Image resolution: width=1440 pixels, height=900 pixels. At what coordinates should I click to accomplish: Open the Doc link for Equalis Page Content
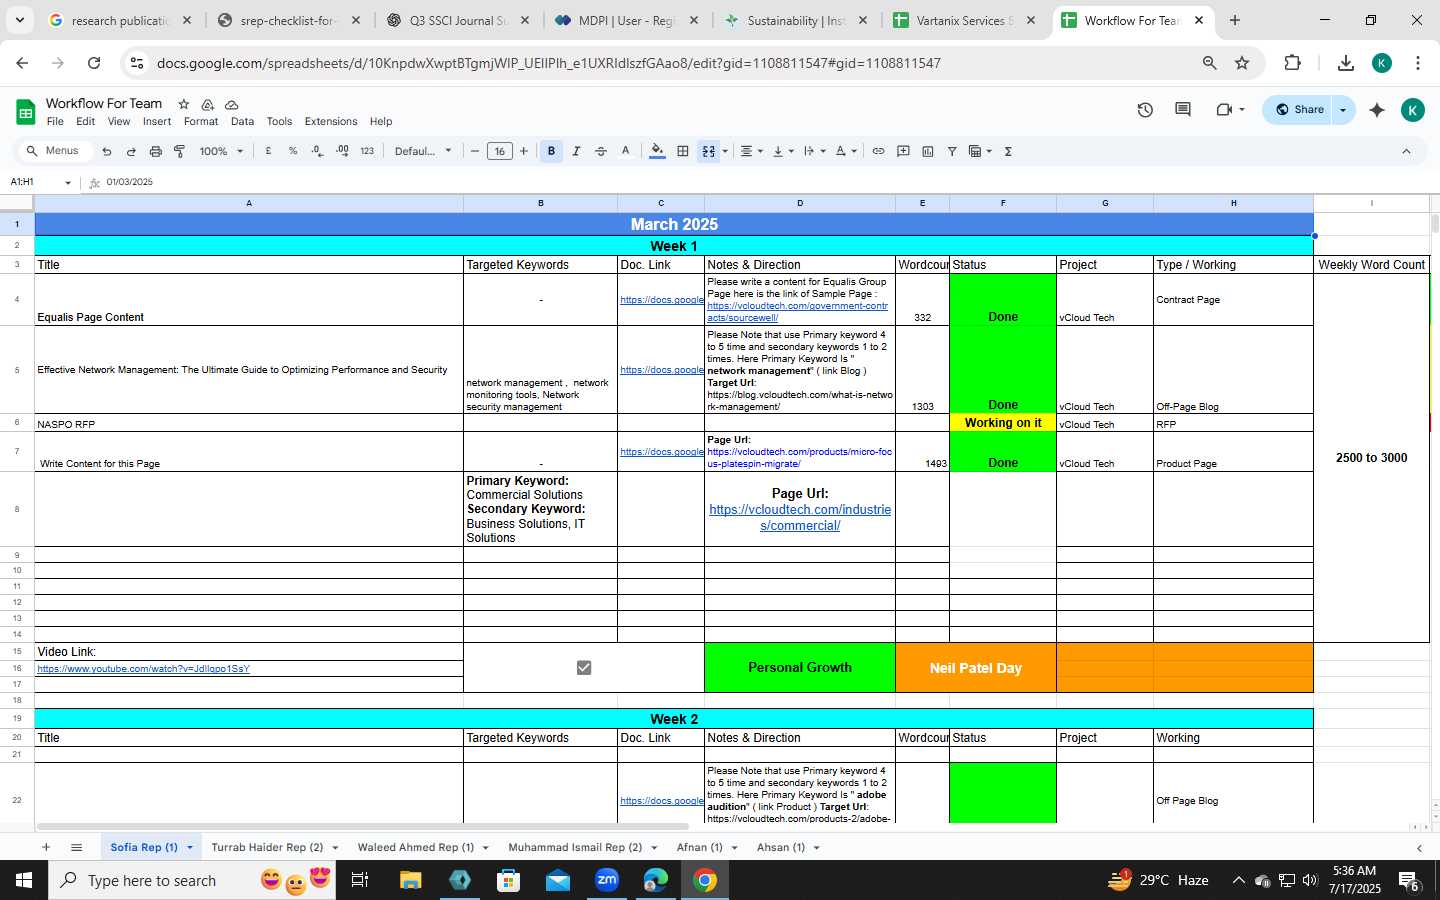[x=661, y=300]
